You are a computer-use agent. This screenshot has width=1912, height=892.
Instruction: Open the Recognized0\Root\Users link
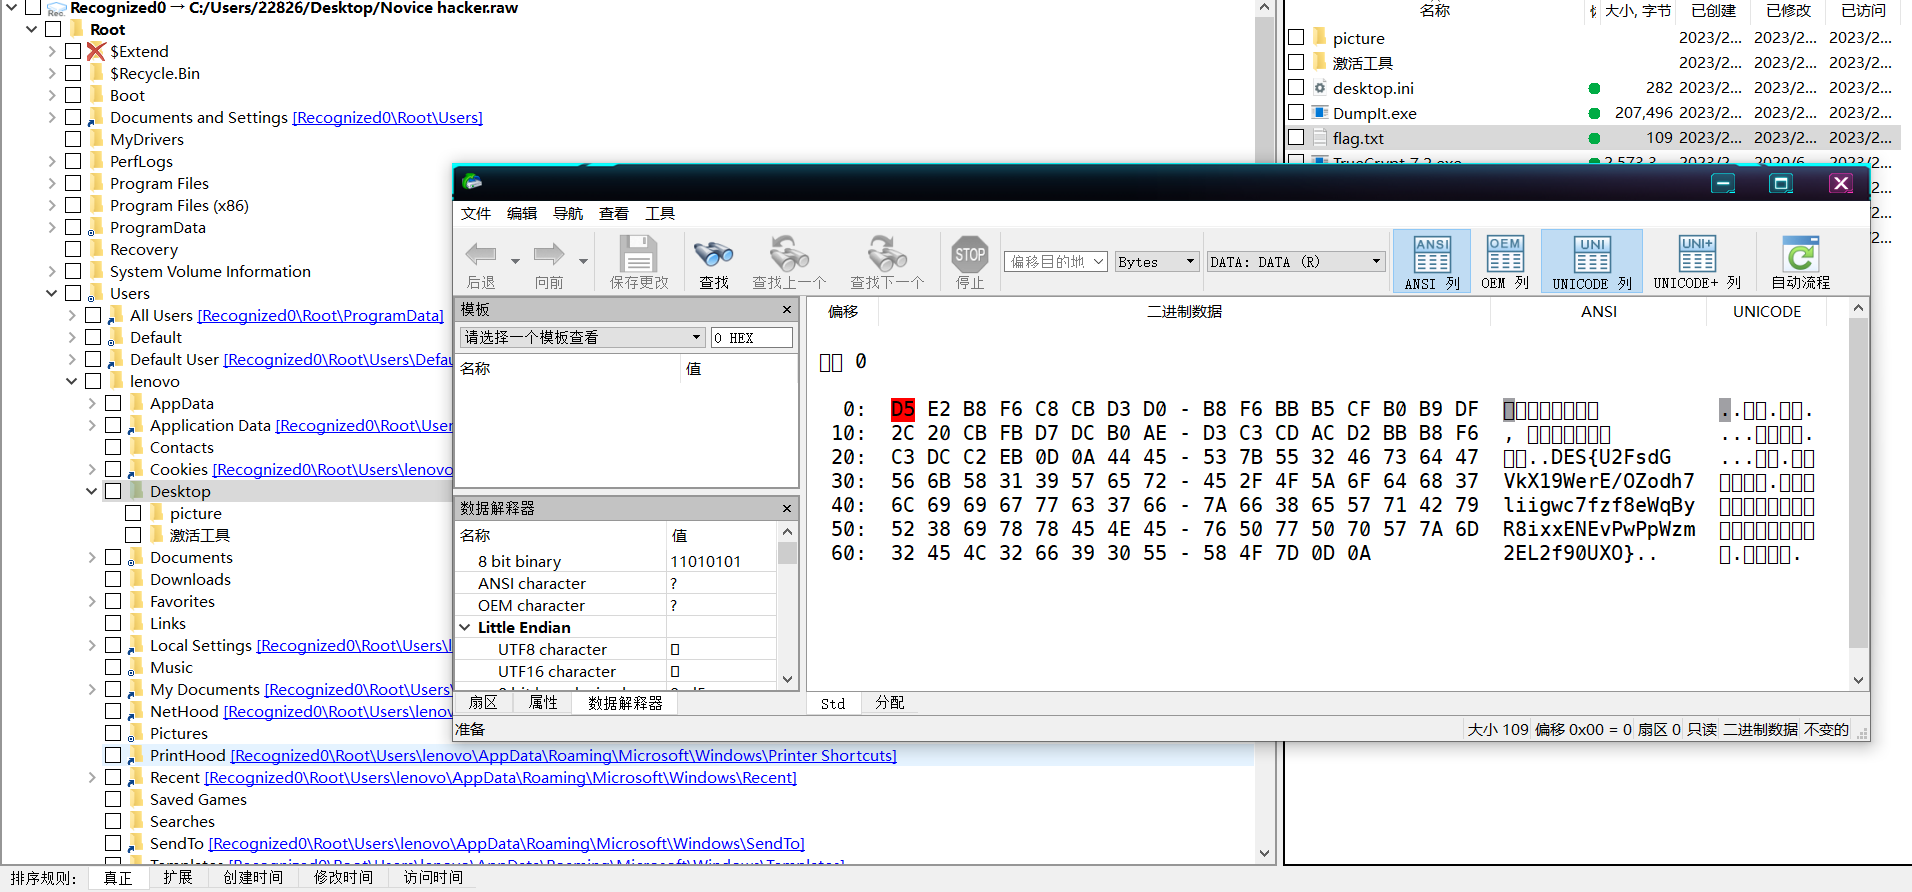(x=387, y=117)
